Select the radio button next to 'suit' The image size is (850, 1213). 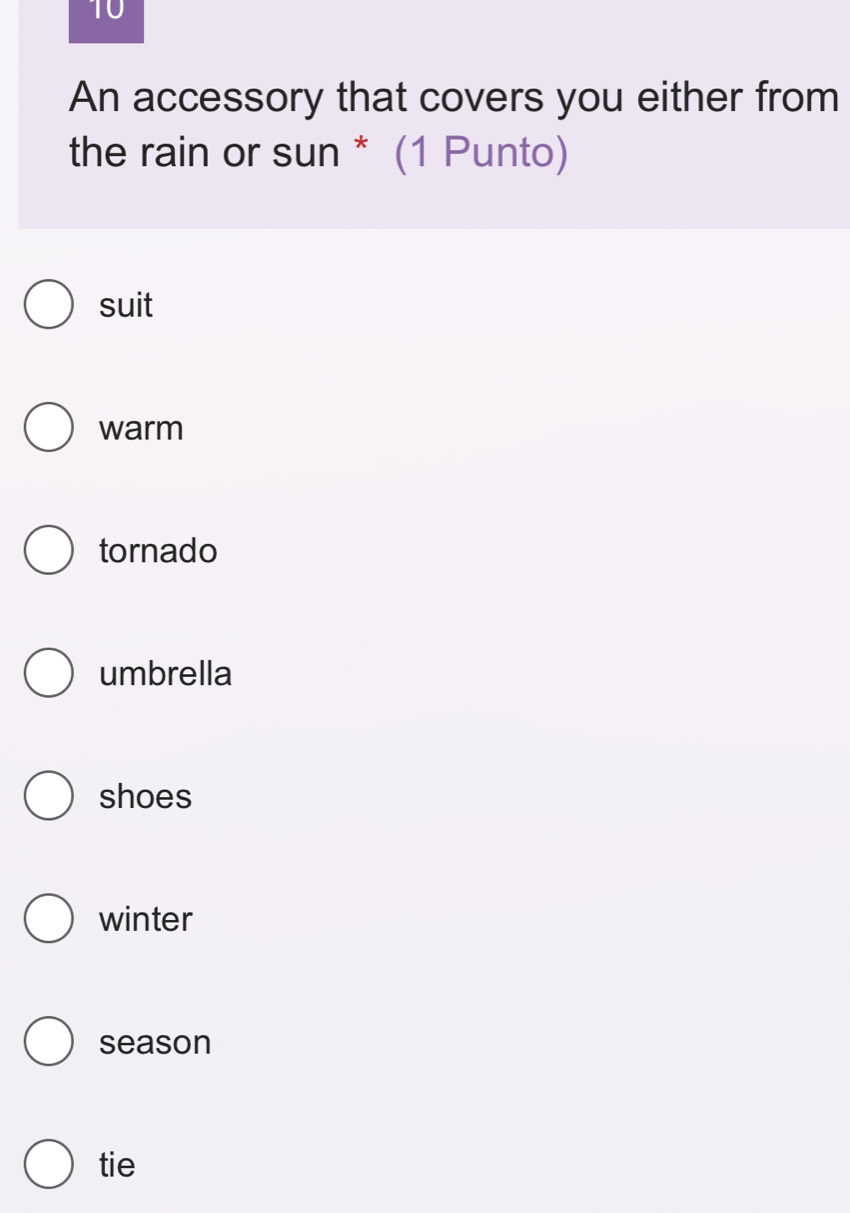48,305
